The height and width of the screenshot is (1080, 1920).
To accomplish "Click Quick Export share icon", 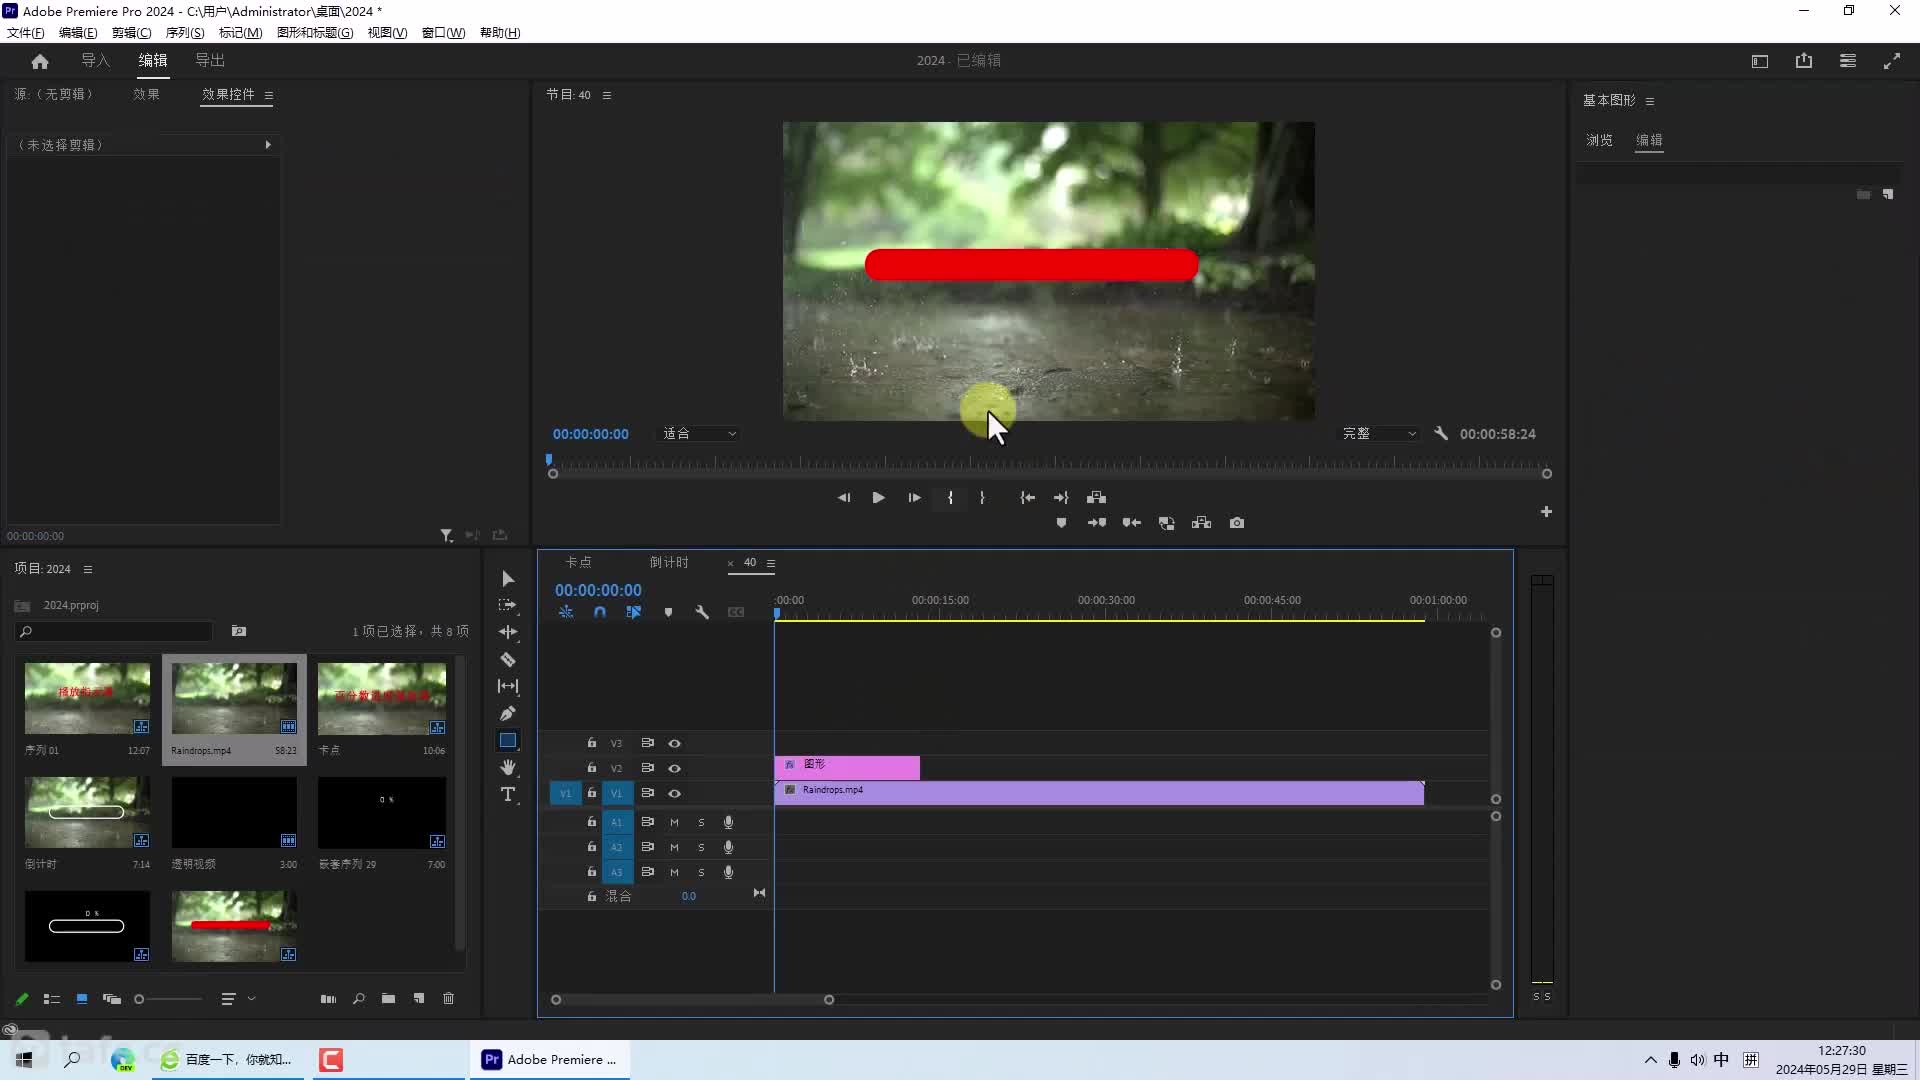I will point(1804,61).
